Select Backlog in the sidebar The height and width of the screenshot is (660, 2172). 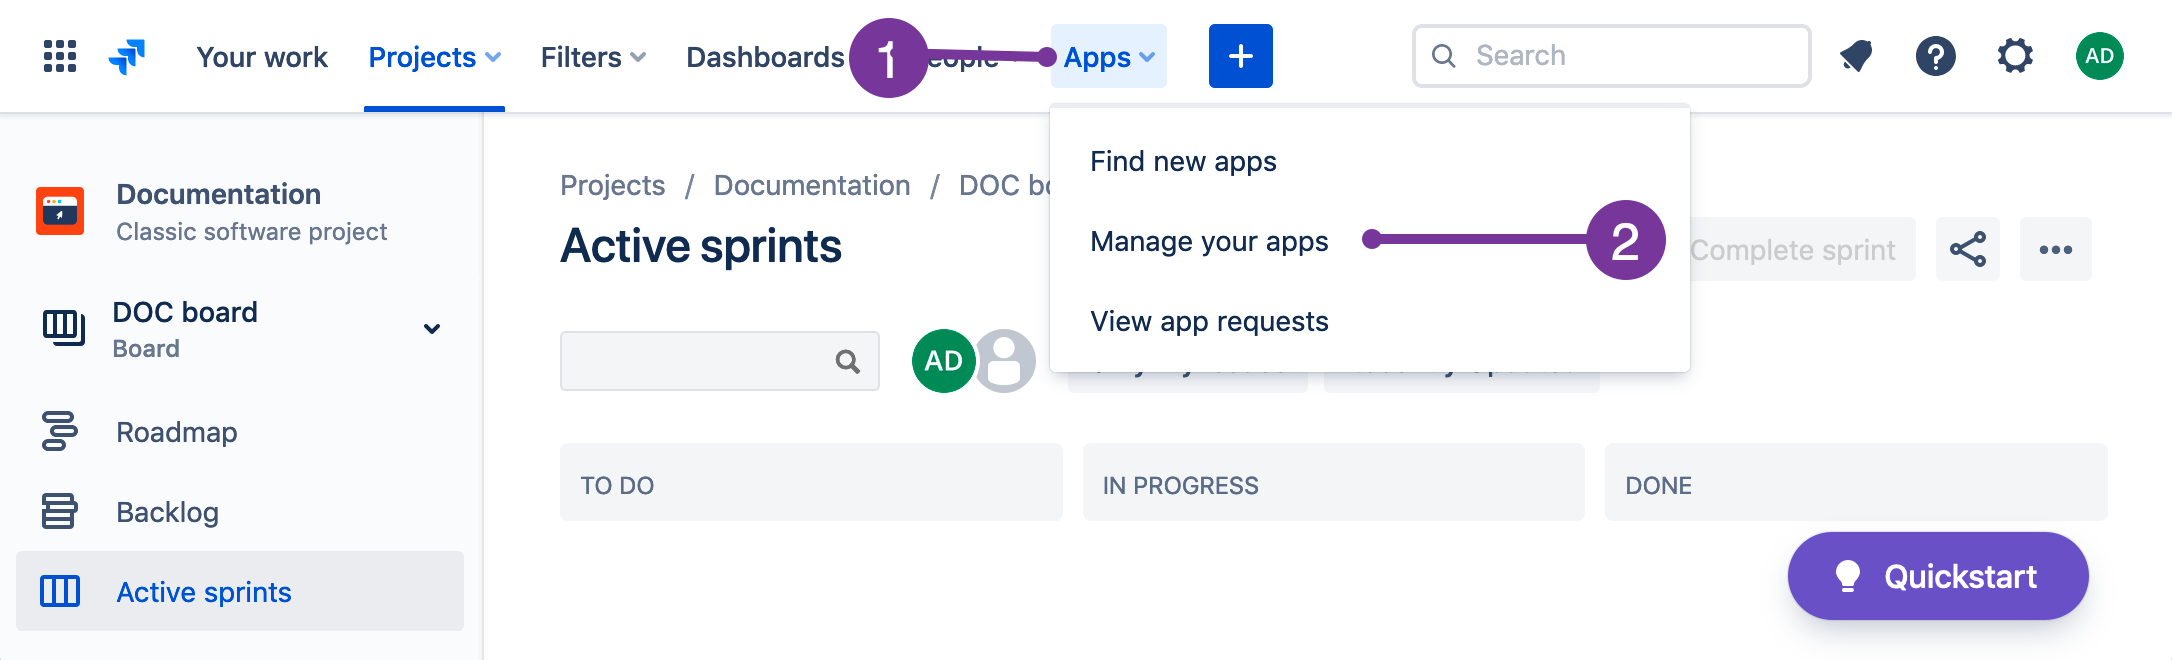tap(167, 511)
